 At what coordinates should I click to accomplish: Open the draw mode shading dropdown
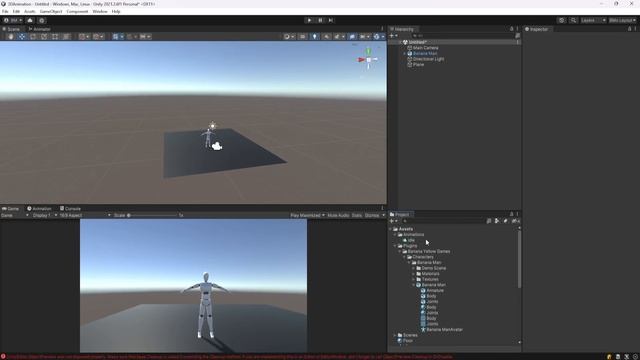pos(289,37)
